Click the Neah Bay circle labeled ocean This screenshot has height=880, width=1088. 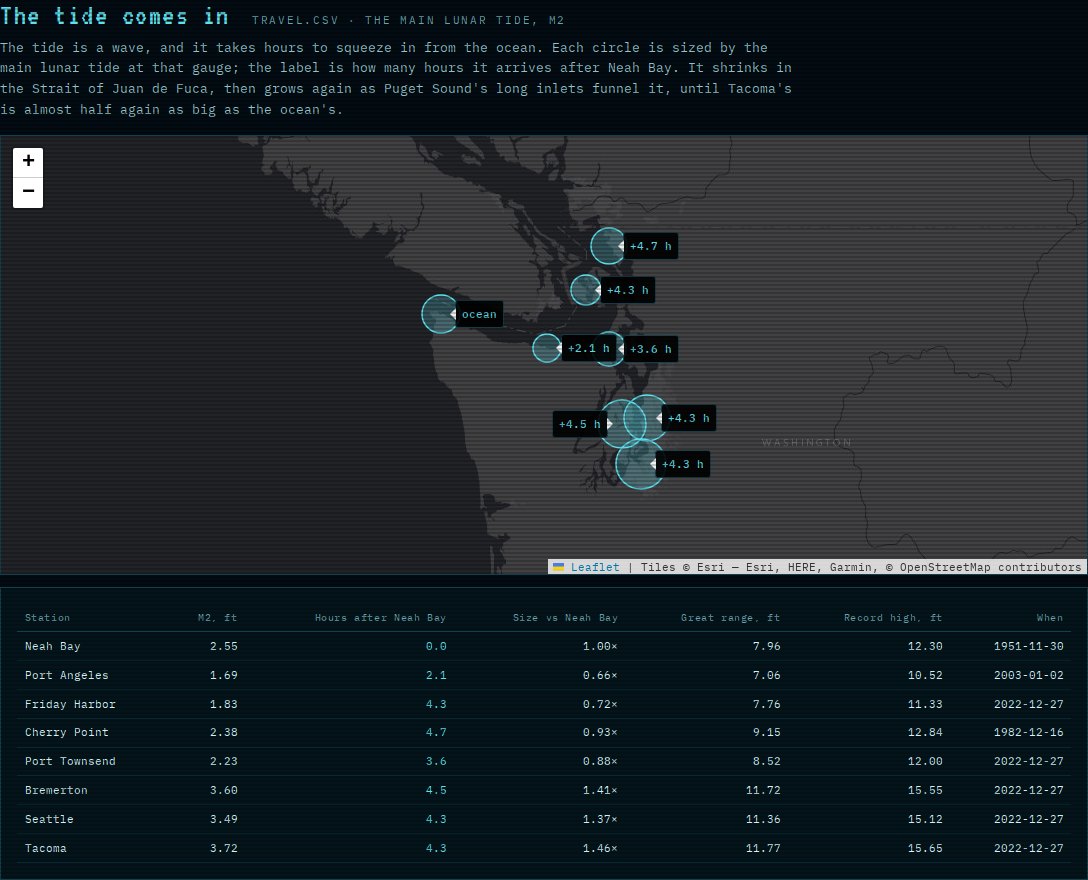point(440,314)
